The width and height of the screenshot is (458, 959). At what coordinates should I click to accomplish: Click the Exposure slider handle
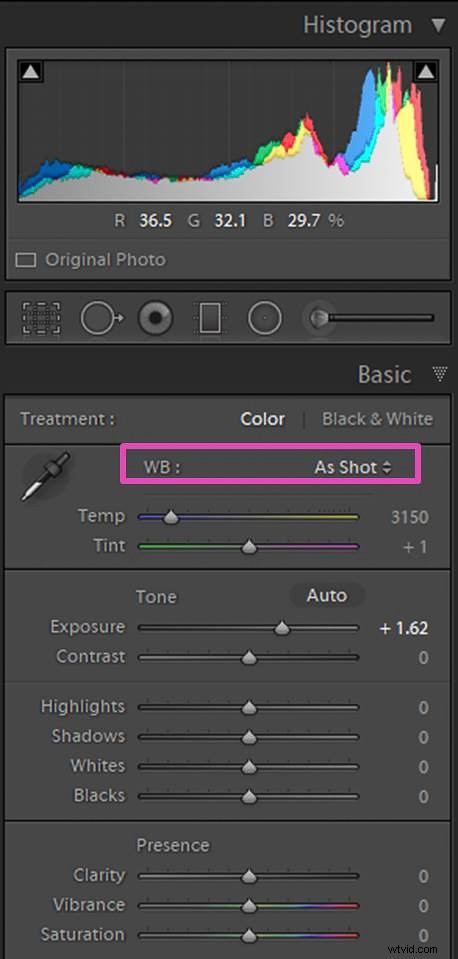pyautogui.click(x=282, y=628)
